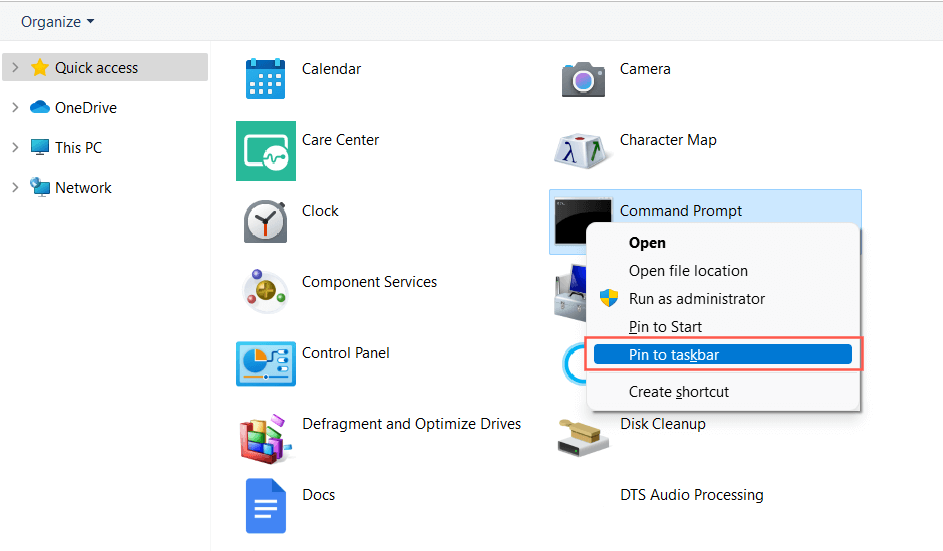
Task: Select Run as administrator menu entry
Action: pyautogui.click(x=696, y=299)
